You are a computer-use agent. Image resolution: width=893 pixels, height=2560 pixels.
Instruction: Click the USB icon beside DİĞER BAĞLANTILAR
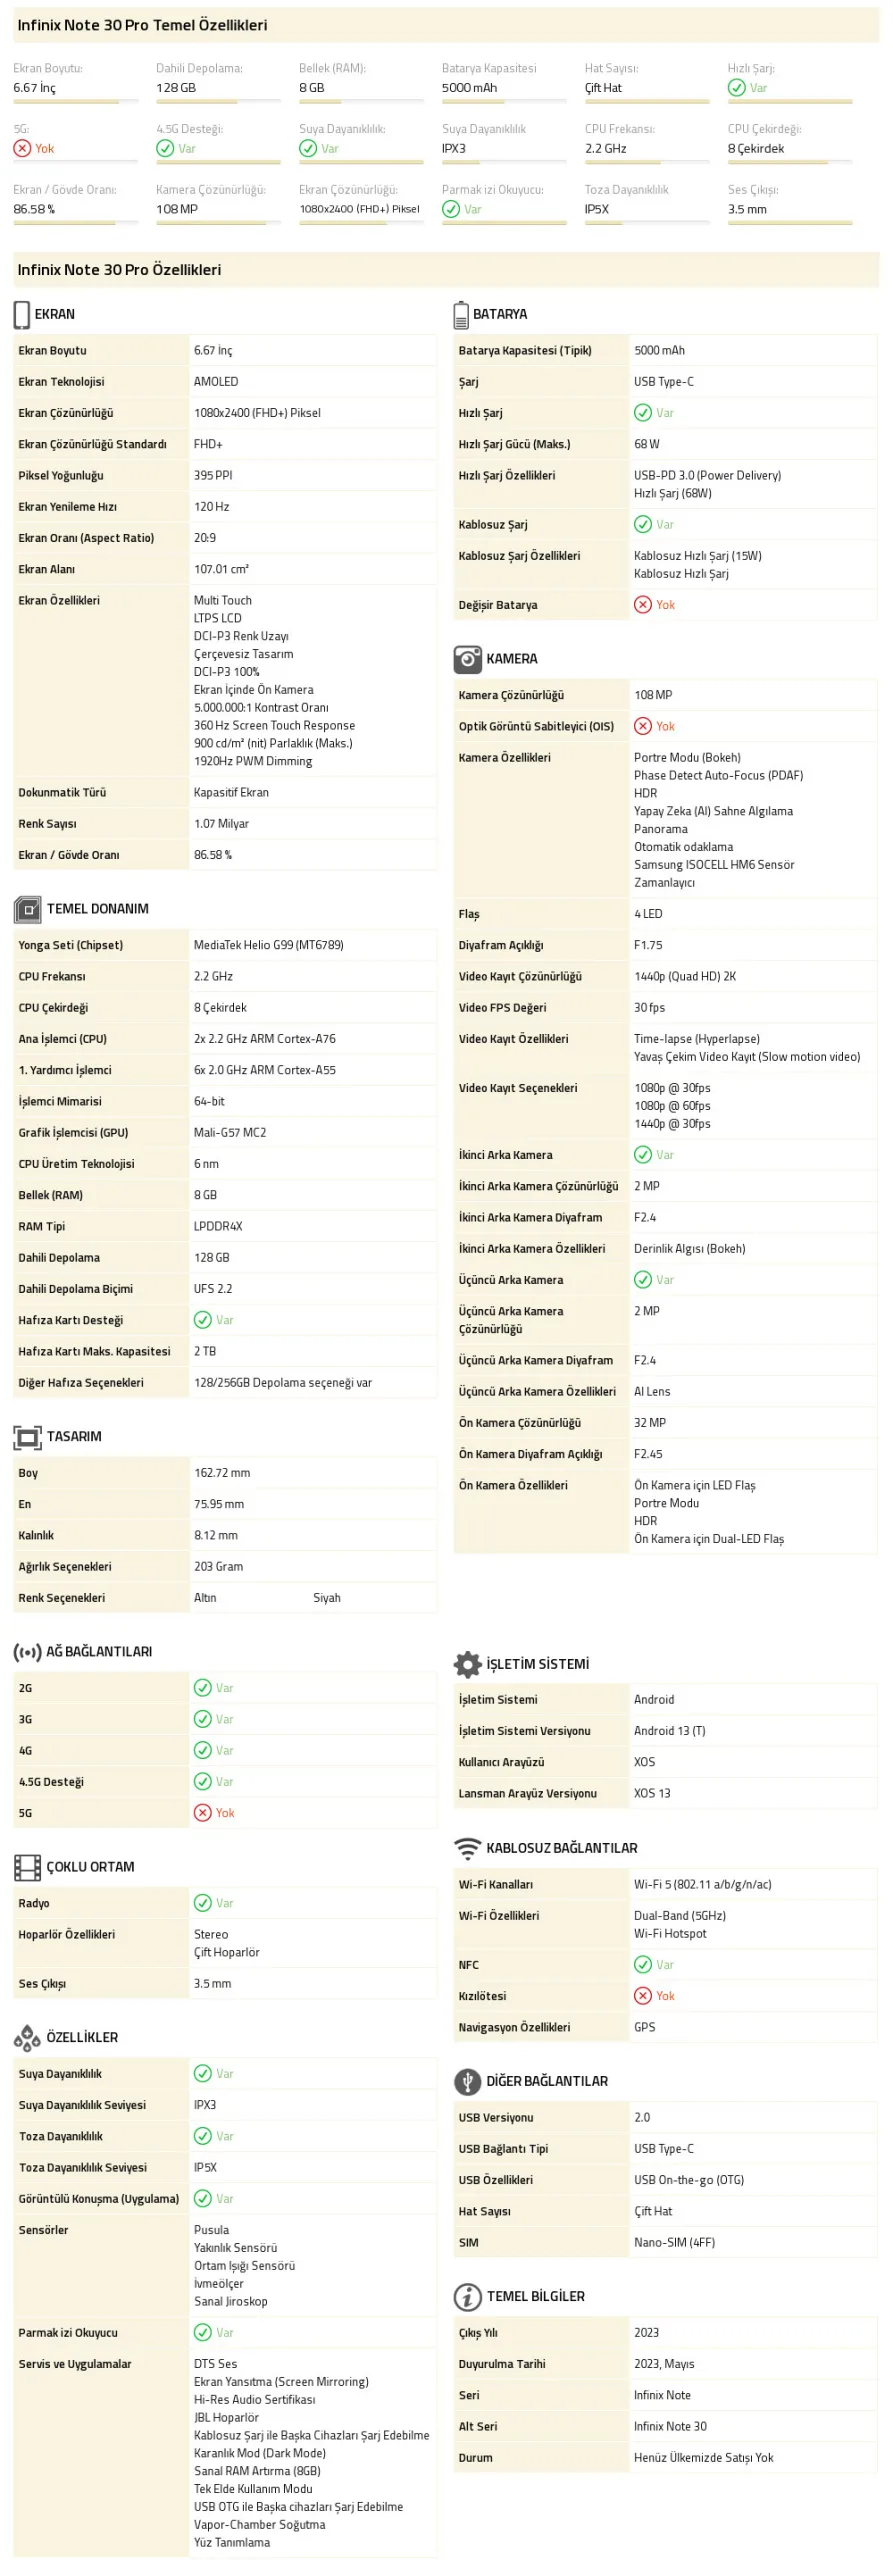(467, 2081)
